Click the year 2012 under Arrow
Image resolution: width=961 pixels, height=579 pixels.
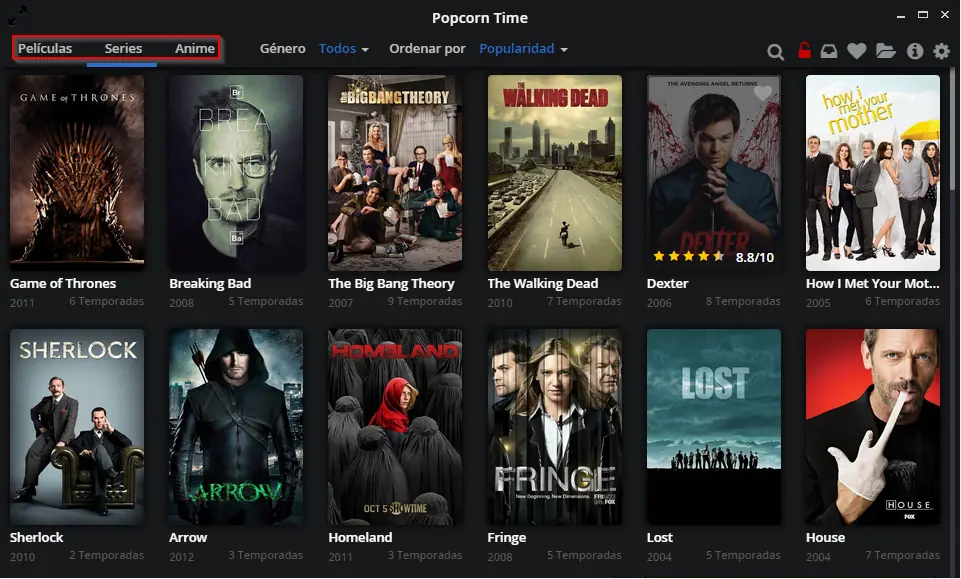(181, 557)
